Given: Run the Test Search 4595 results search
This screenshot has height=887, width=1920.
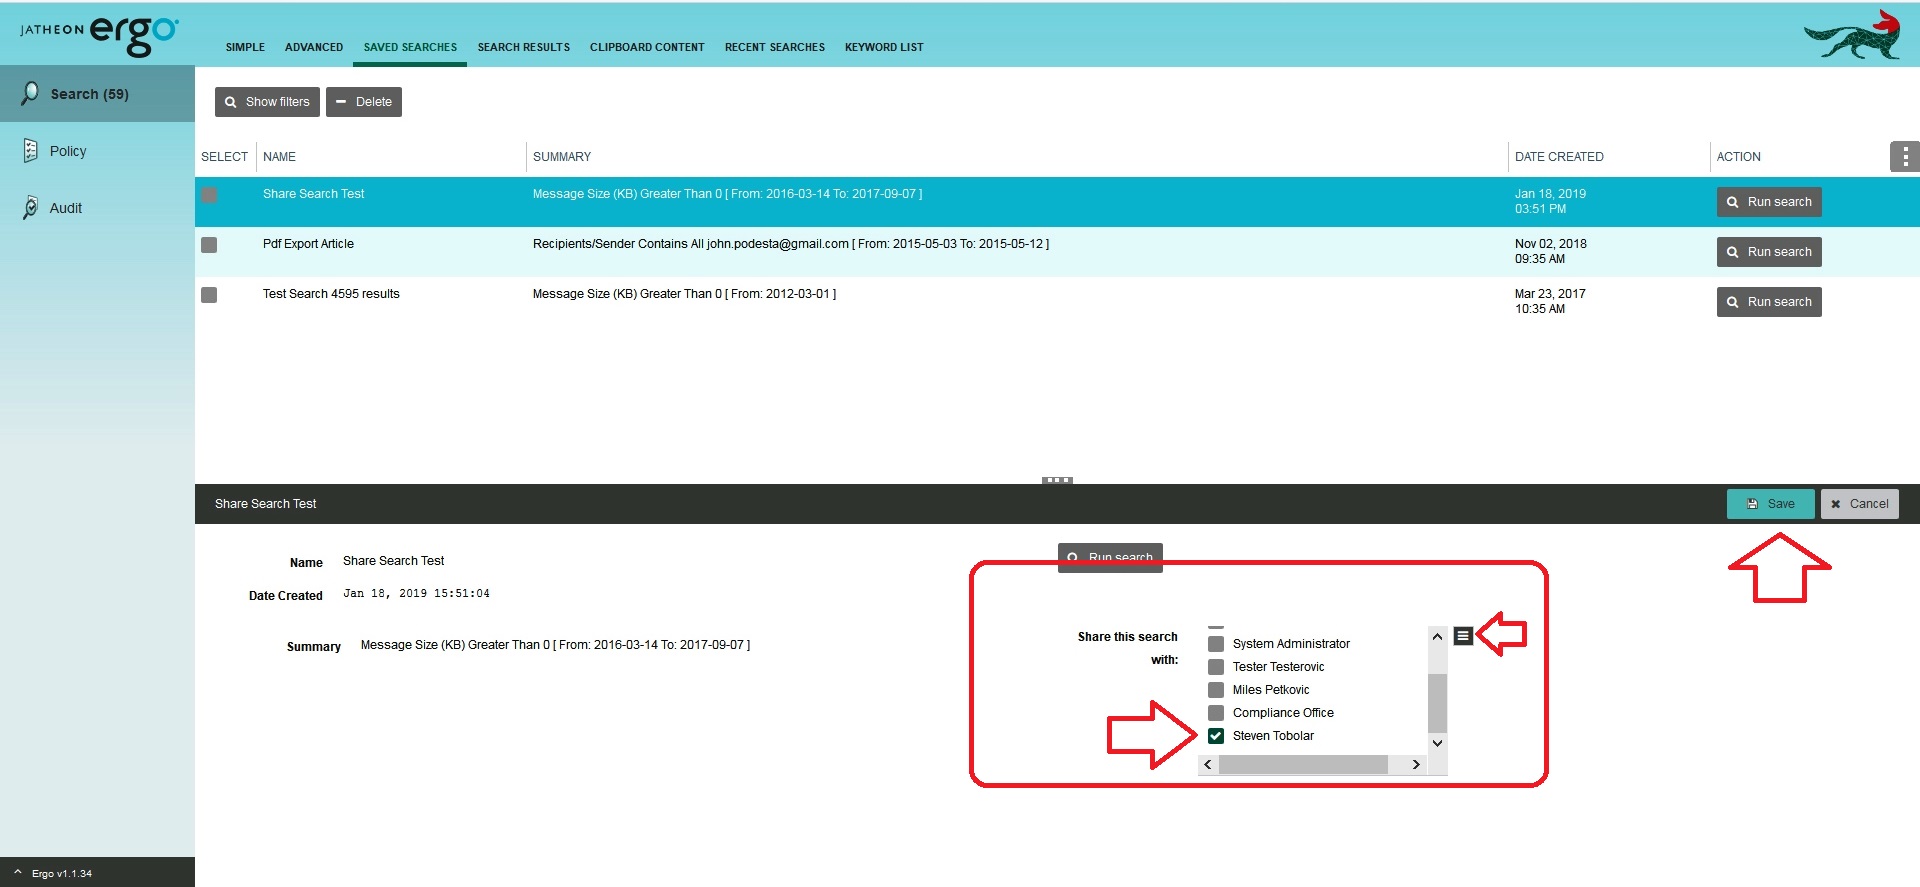Looking at the screenshot, I should point(1769,302).
